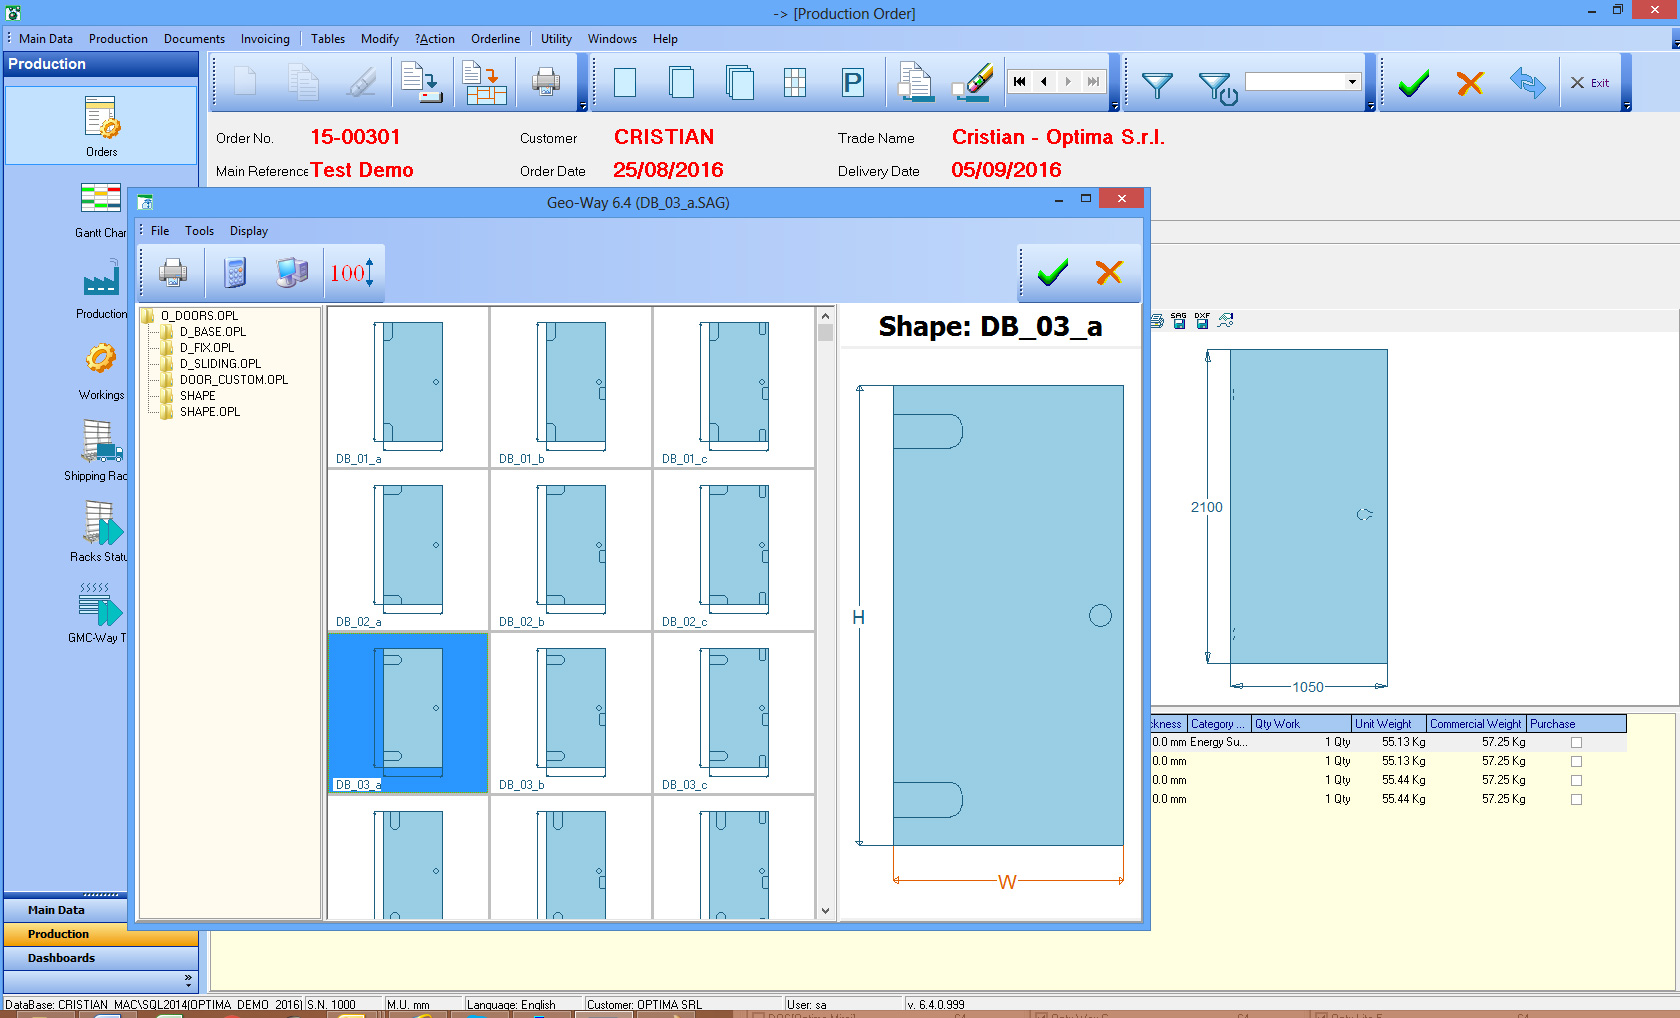Click the colored pencil marker icon
The image size is (1680, 1018).
coord(973,82)
